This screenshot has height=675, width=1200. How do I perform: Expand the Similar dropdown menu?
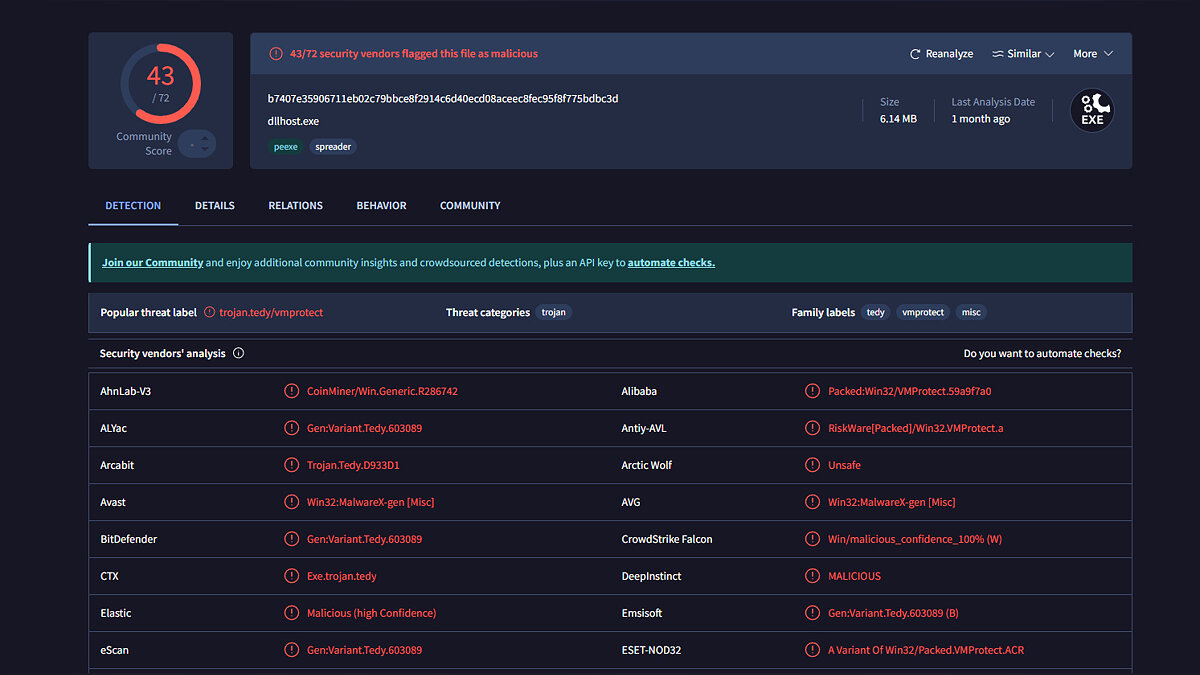[1050, 54]
